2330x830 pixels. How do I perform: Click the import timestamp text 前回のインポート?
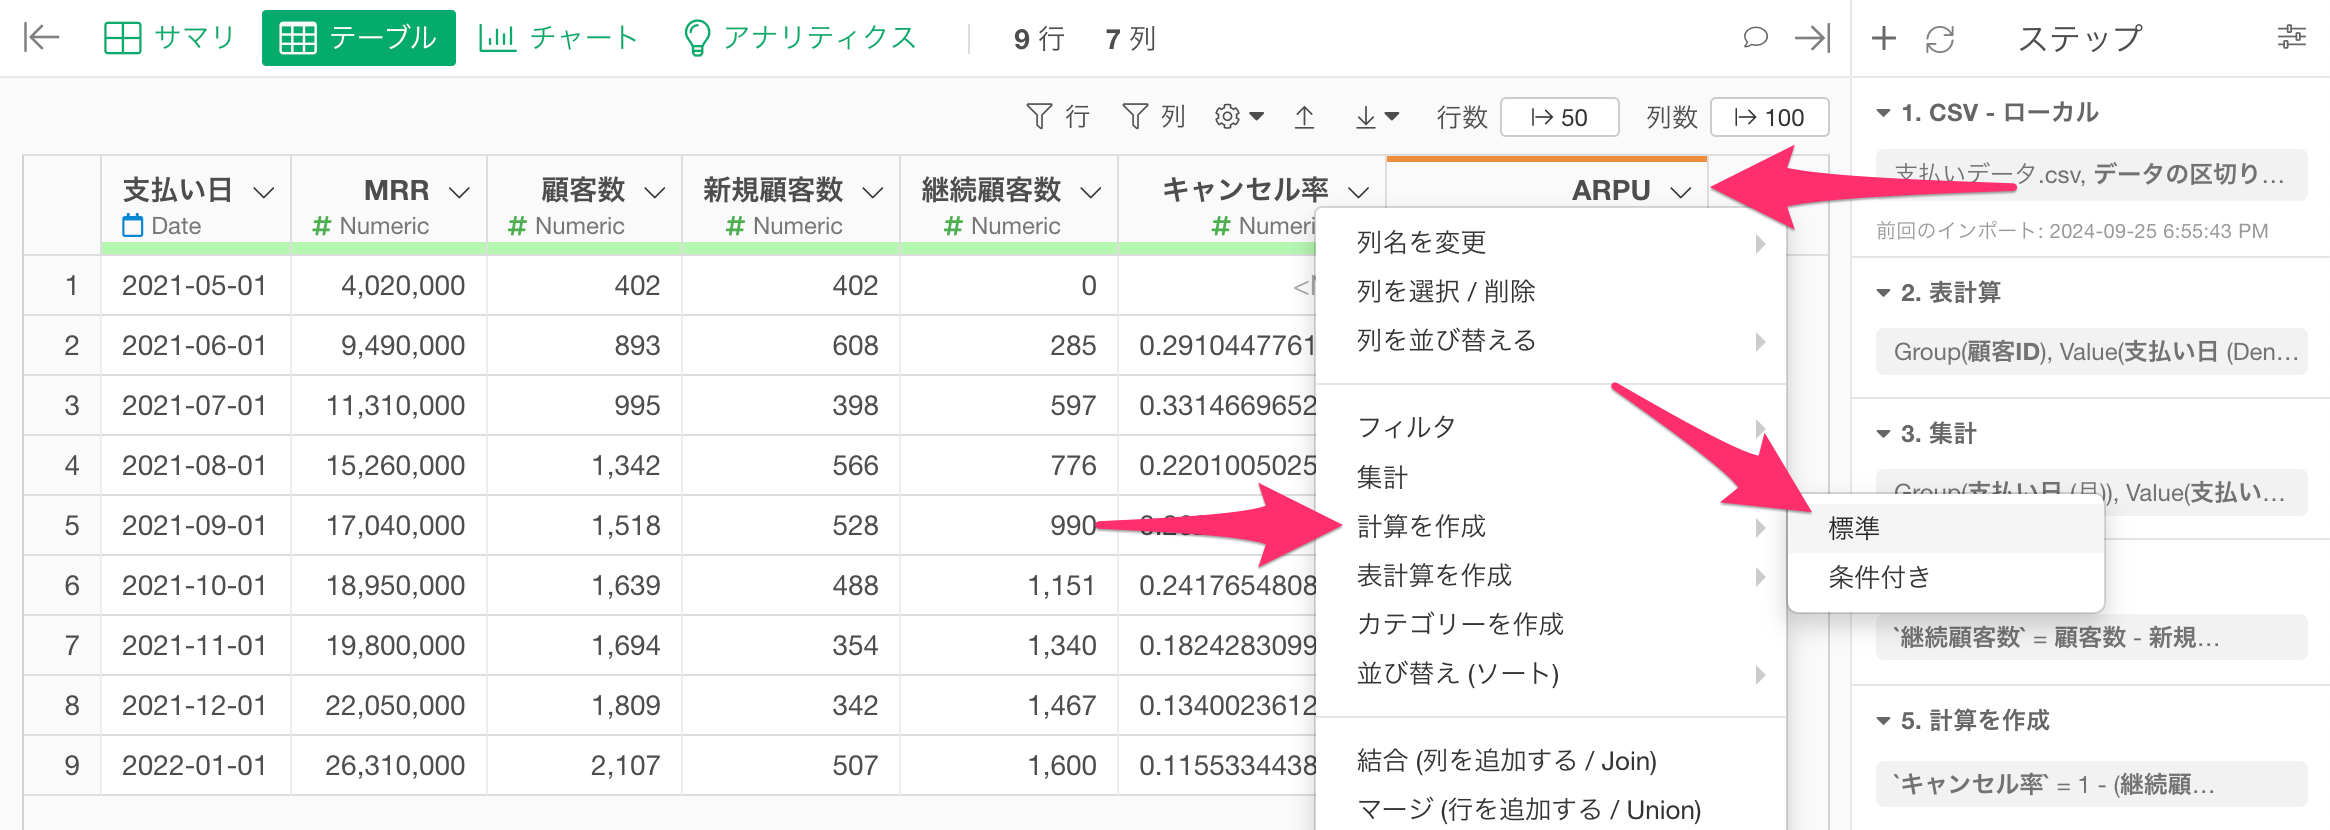(x=2072, y=231)
